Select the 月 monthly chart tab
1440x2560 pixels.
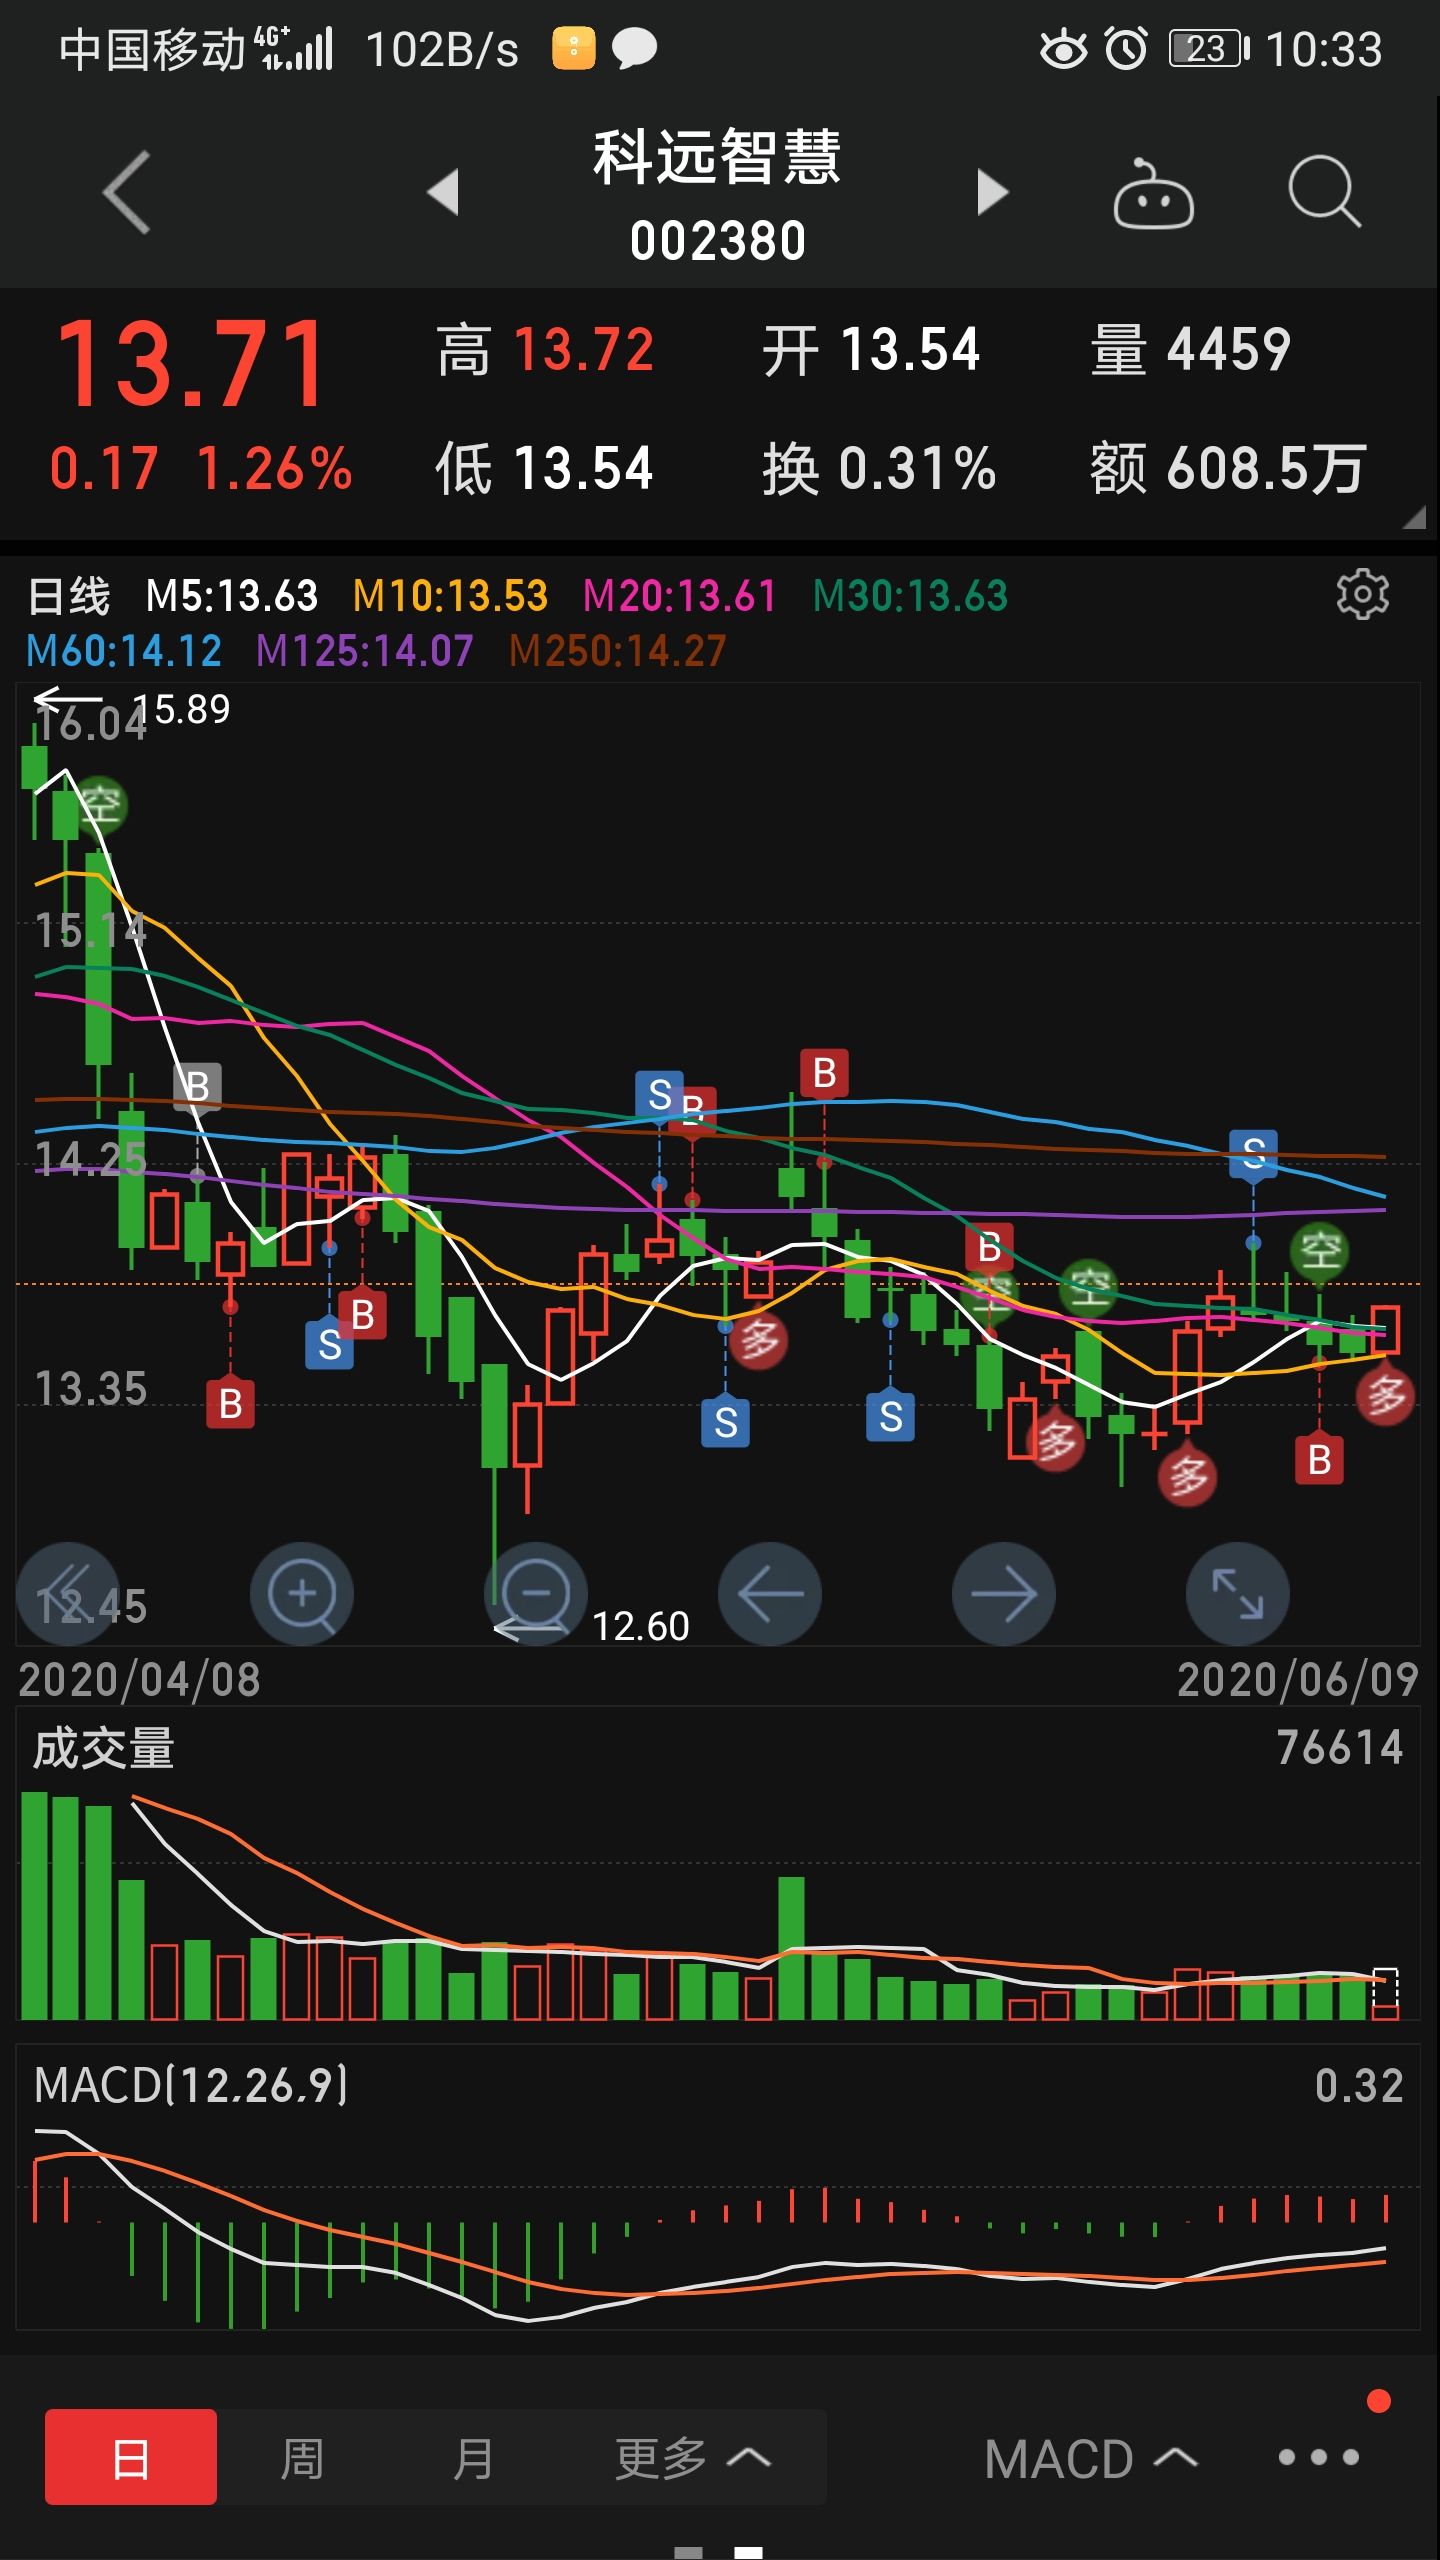pyautogui.click(x=473, y=2457)
